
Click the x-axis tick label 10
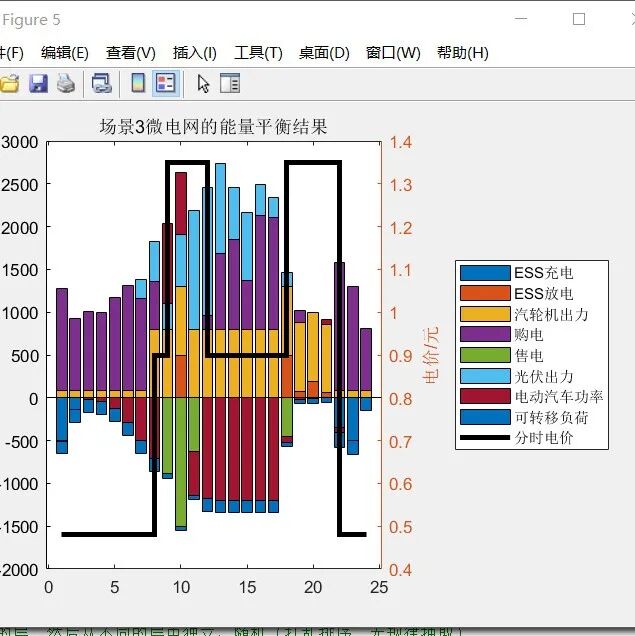click(181, 587)
